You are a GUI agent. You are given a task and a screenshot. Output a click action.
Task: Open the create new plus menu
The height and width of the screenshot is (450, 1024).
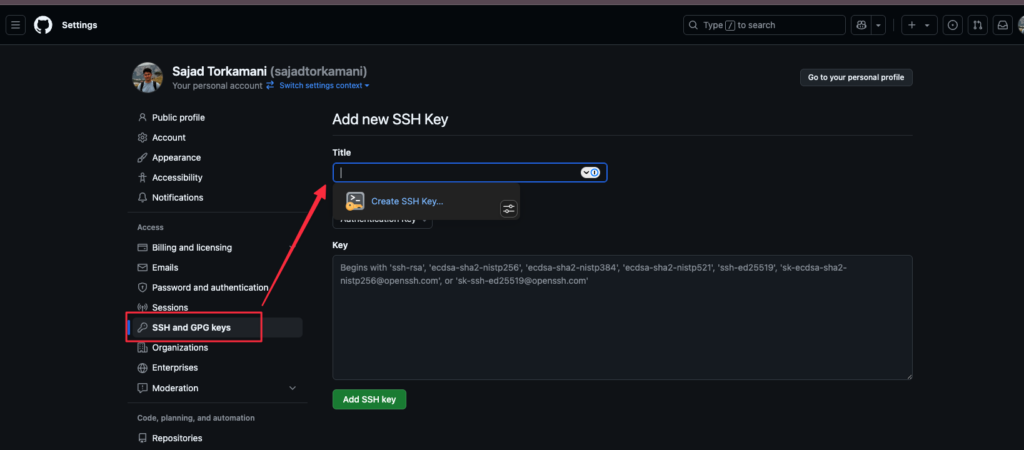pyautogui.click(x=919, y=25)
